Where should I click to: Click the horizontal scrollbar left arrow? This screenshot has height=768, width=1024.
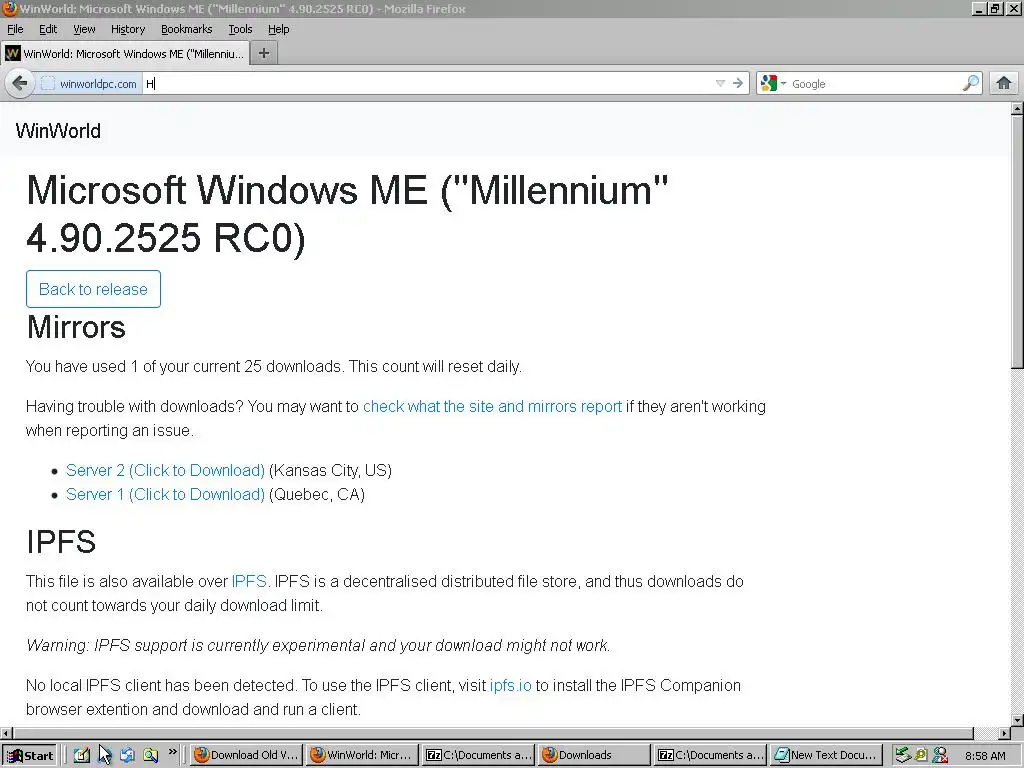click(6, 733)
